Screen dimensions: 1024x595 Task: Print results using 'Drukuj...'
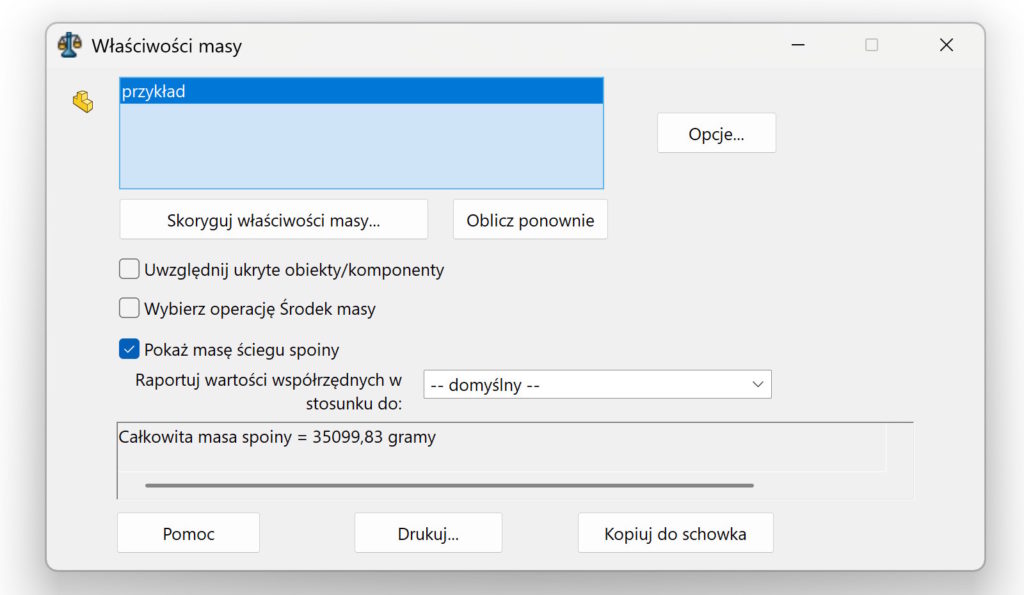pyautogui.click(x=428, y=533)
